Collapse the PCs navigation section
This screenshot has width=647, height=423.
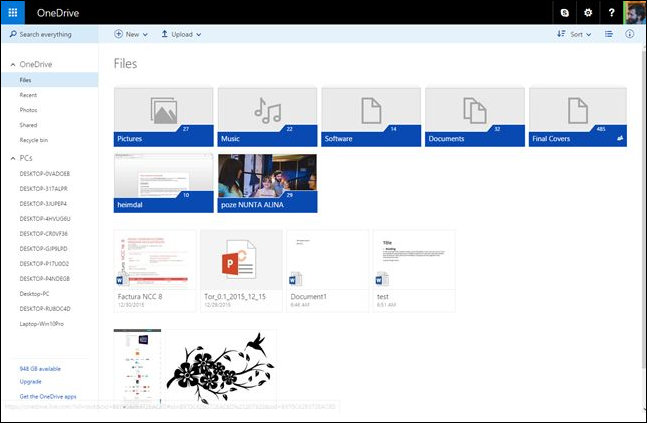13,158
